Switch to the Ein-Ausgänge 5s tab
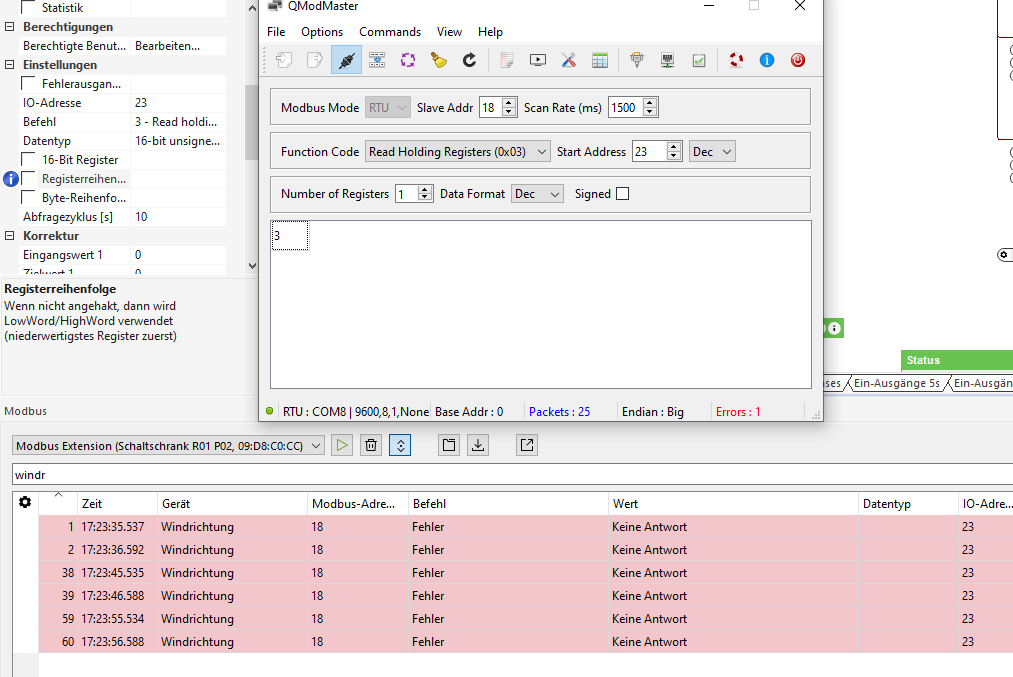Screen dimensions: 1013x677 pos(897,383)
